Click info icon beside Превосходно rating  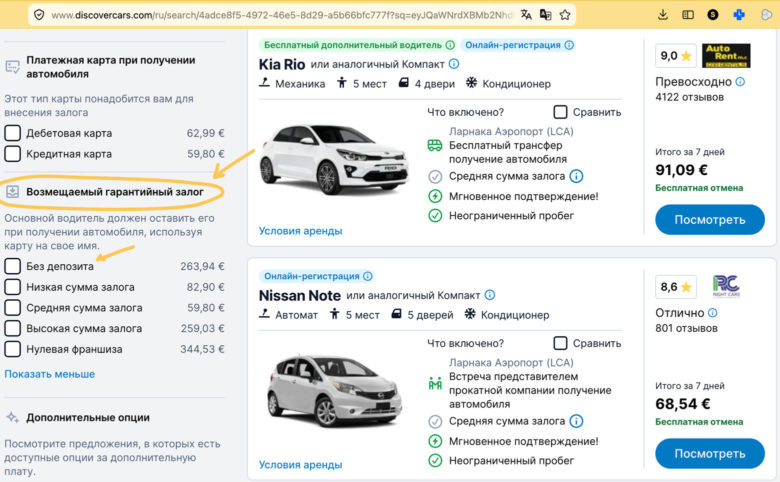(740, 82)
